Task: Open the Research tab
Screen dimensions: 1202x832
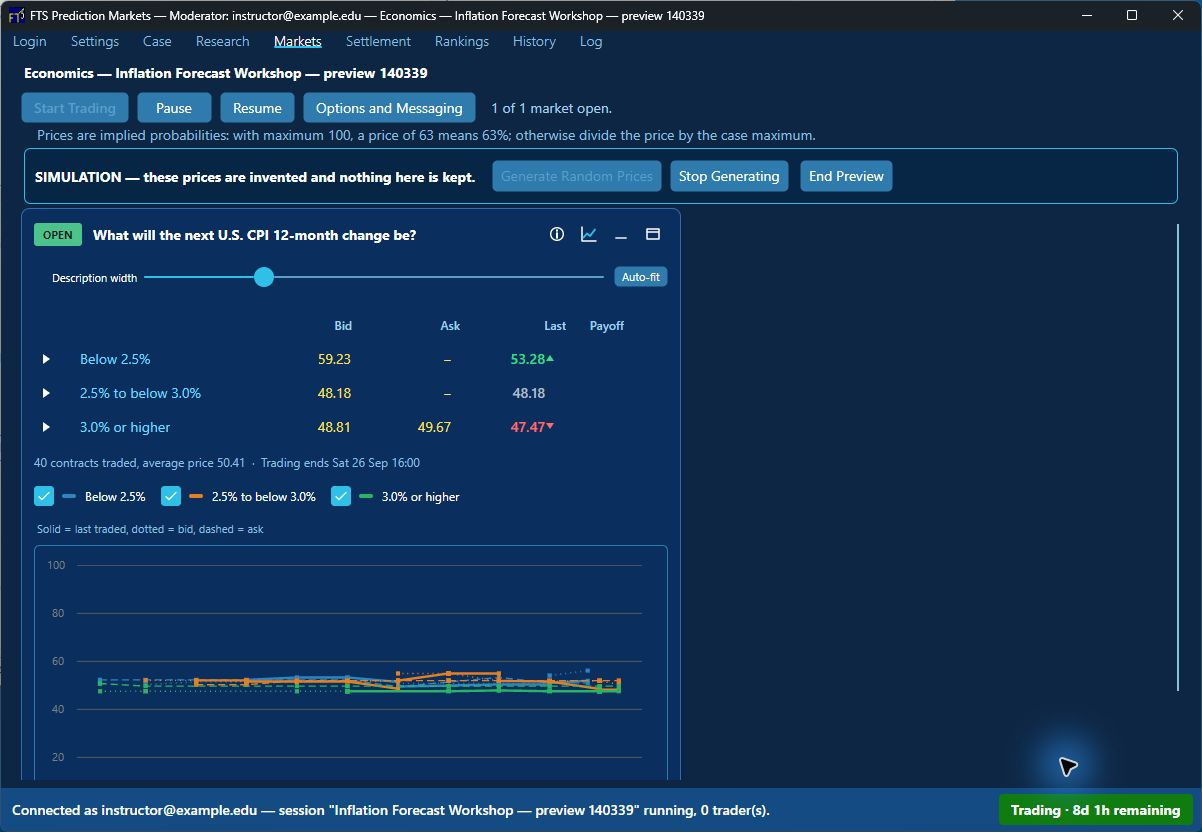Action: [x=223, y=41]
